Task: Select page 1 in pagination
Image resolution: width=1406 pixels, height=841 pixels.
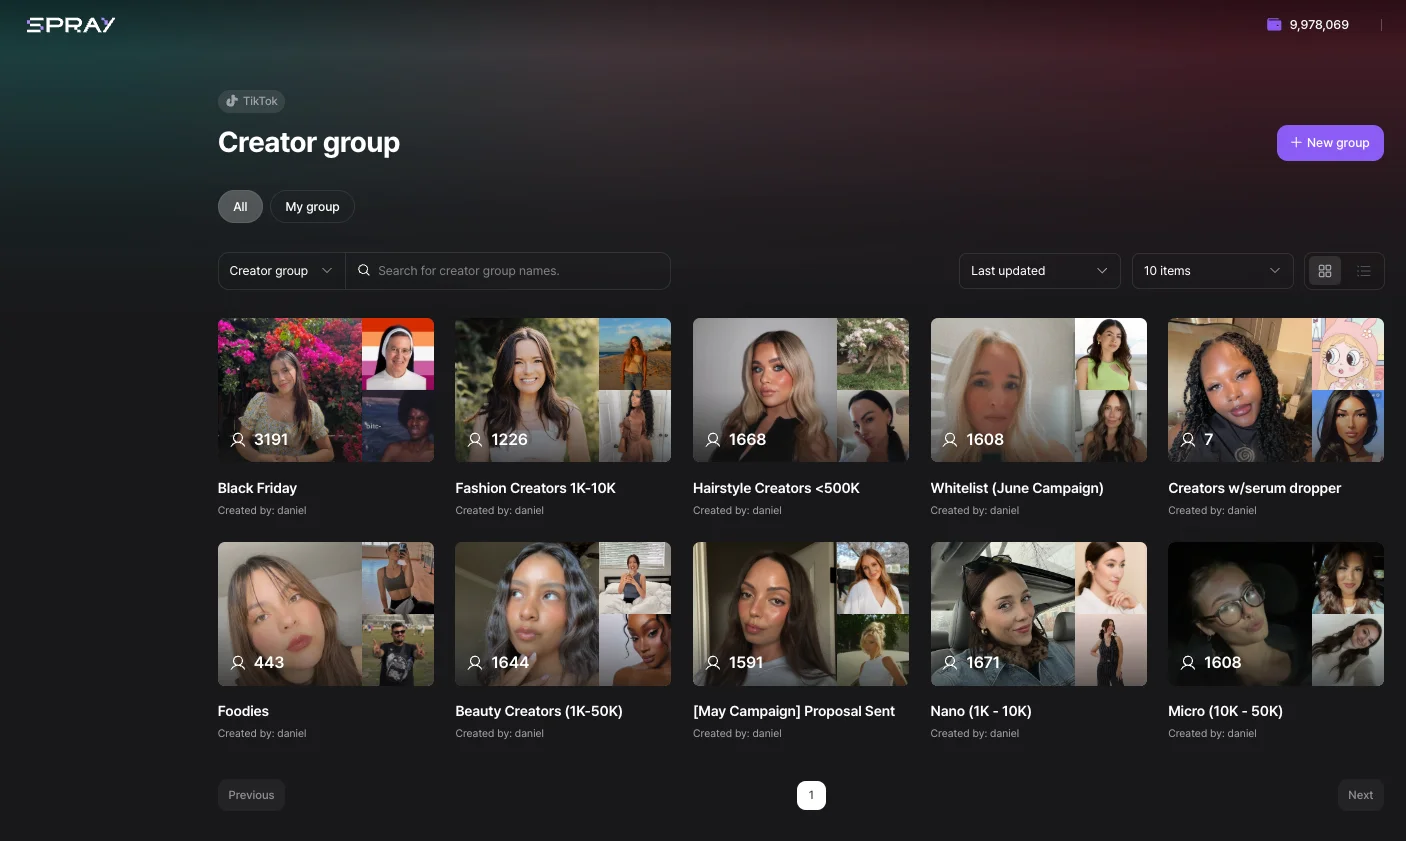Action: 811,795
